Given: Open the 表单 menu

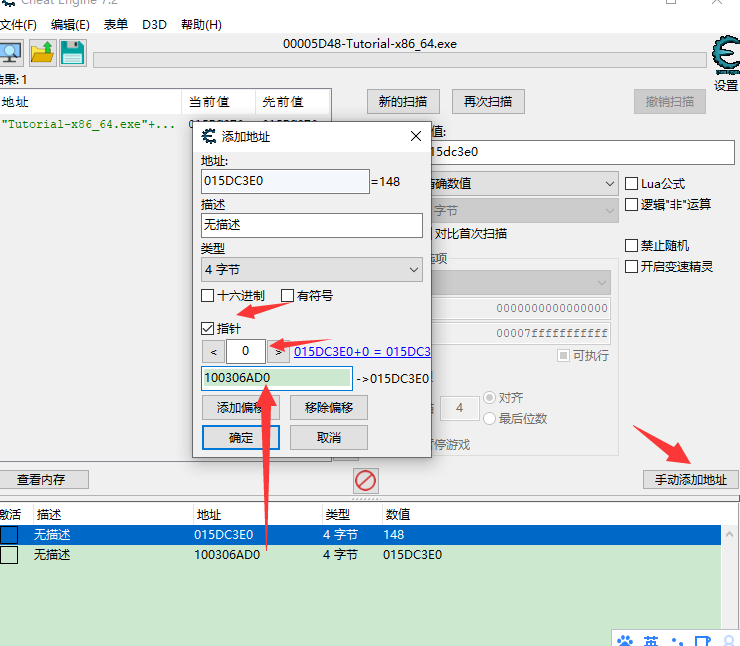Looking at the screenshot, I should (x=116, y=25).
